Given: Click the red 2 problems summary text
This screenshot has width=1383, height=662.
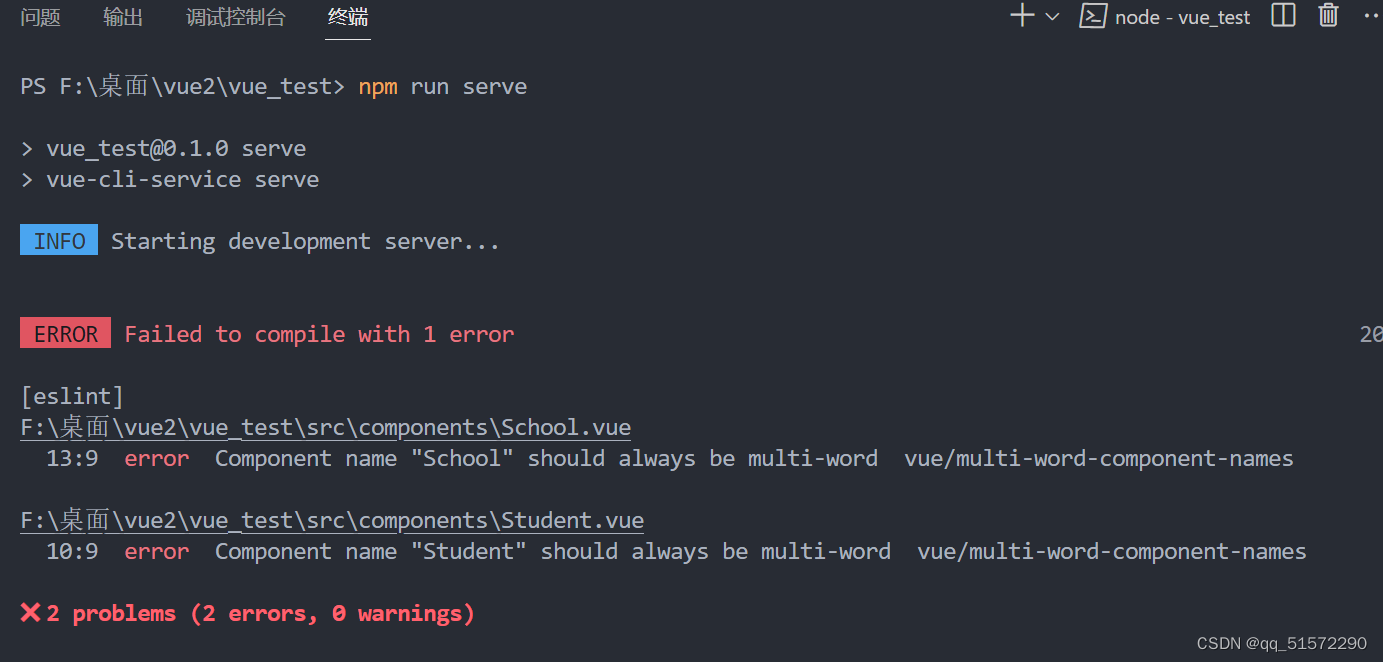Looking at the screenshot, I should point(247,613).
